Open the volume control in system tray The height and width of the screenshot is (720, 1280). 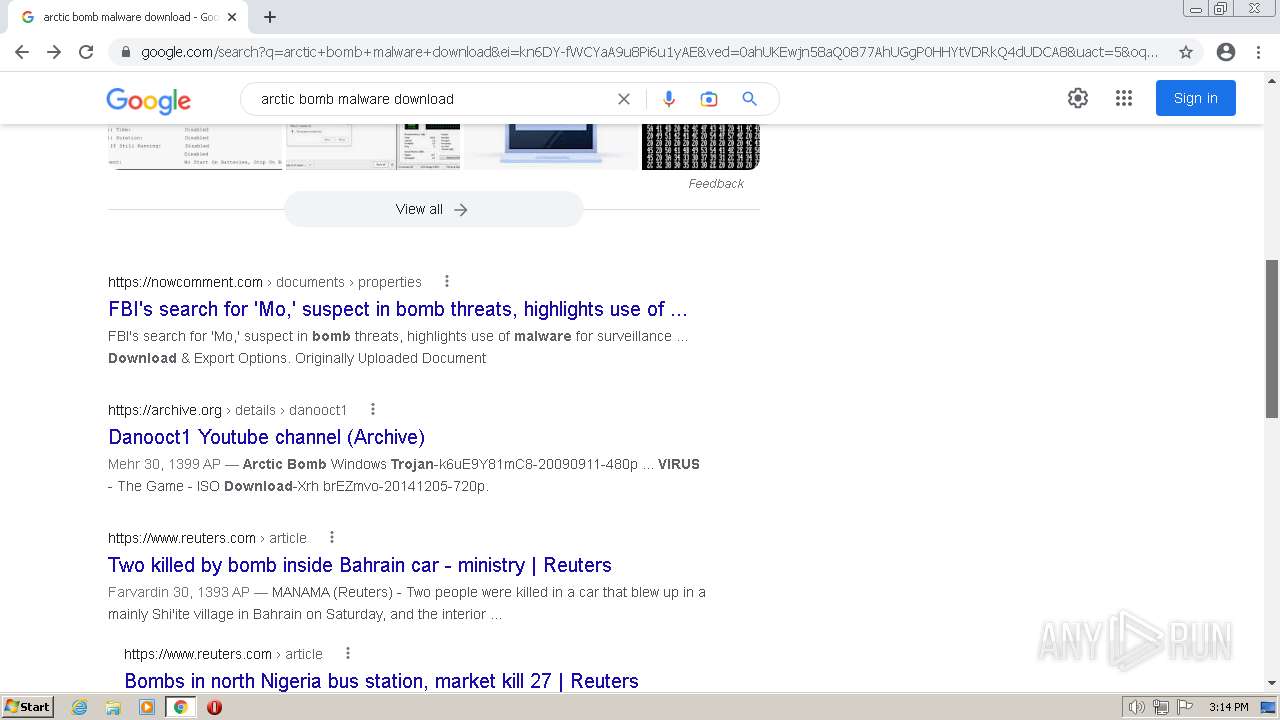[x=1137, y=707]
